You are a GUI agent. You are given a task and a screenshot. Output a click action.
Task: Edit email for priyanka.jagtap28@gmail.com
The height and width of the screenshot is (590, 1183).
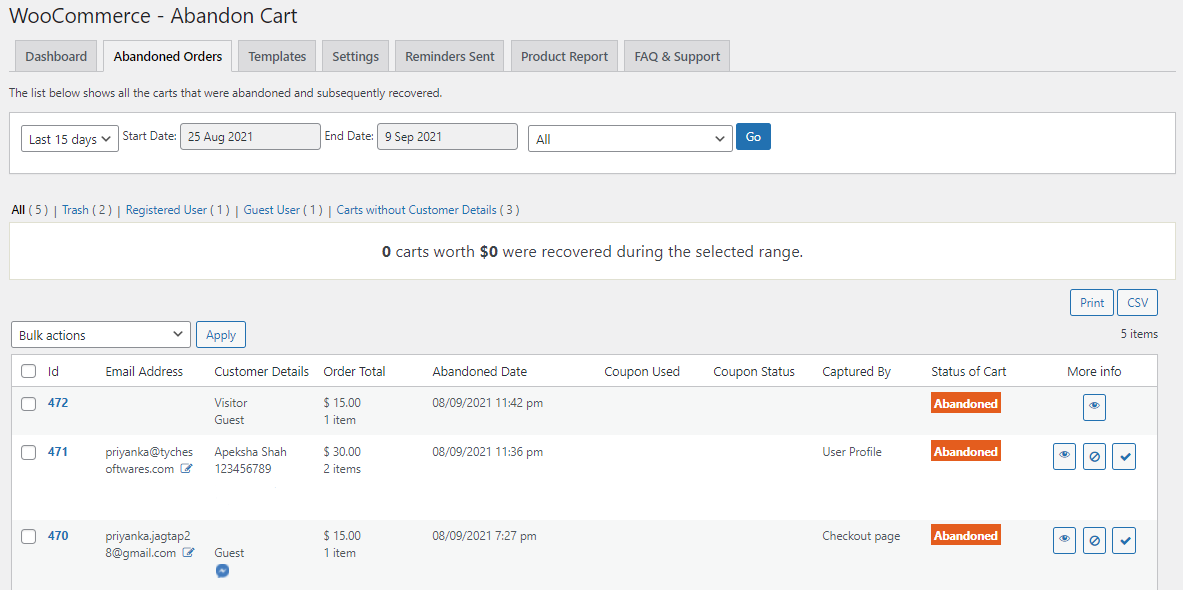(189, 553)
